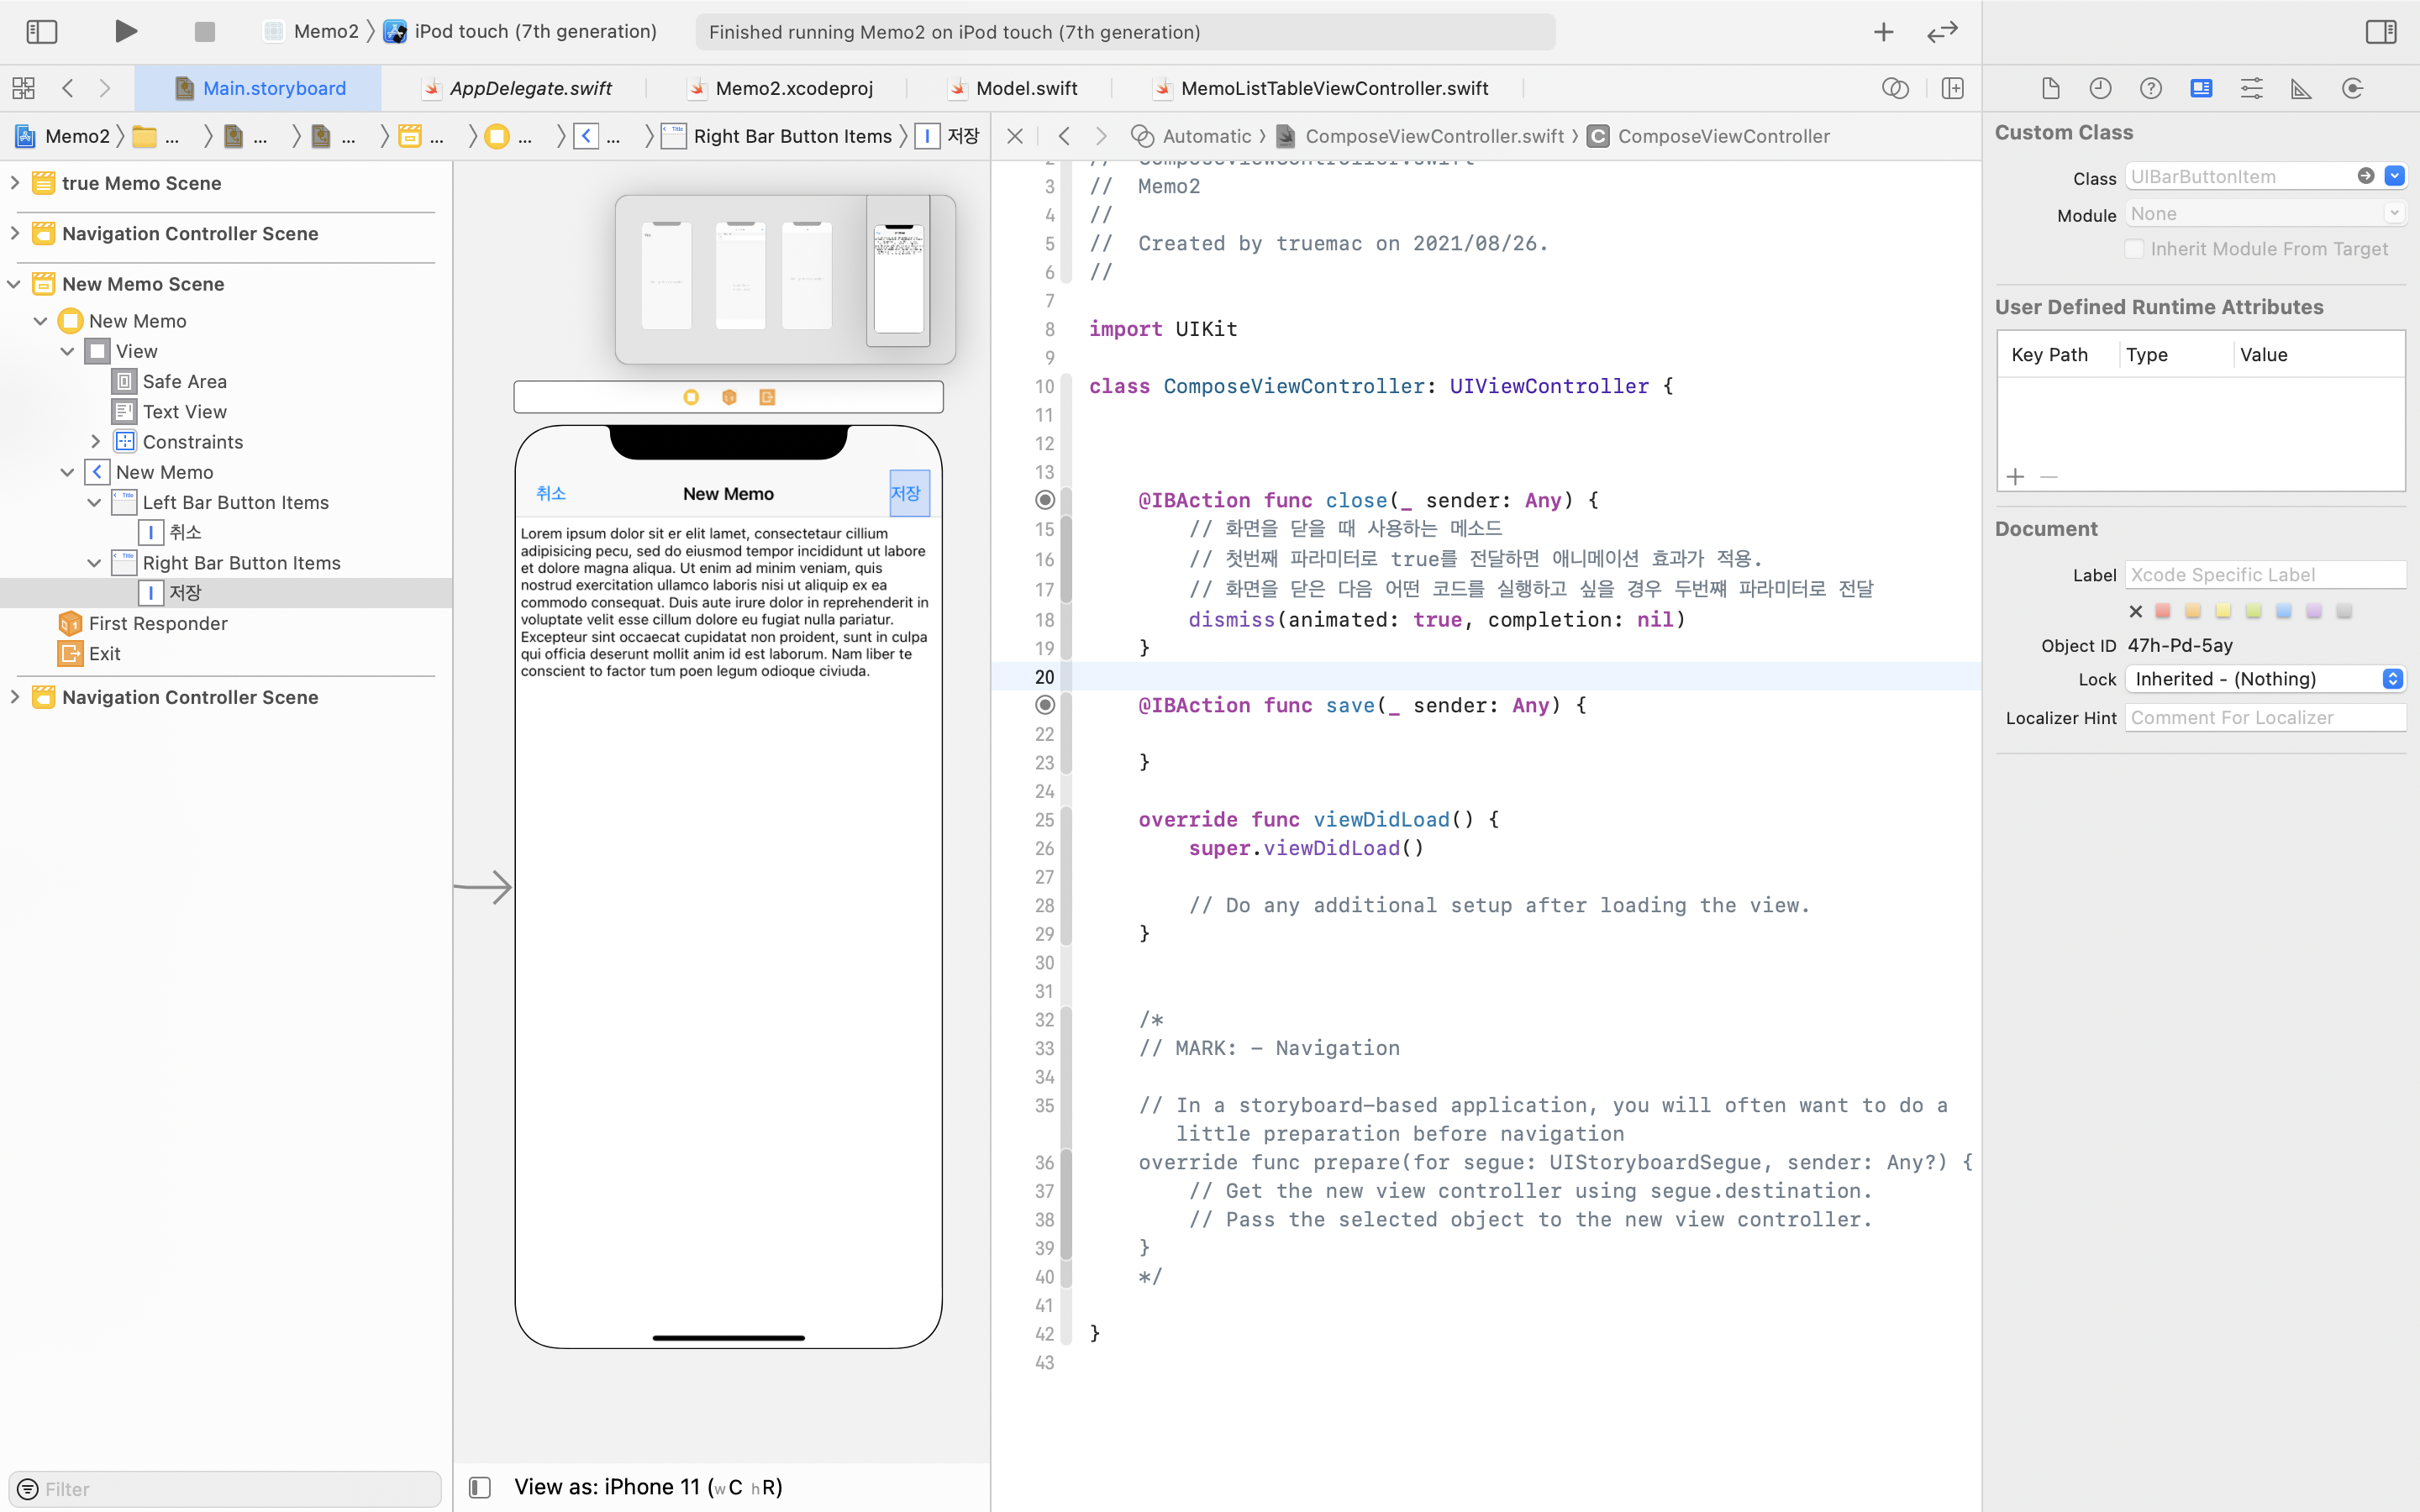Add a runtime attribute with plus
The image size is (2420, 1512).
point(2015,476)
